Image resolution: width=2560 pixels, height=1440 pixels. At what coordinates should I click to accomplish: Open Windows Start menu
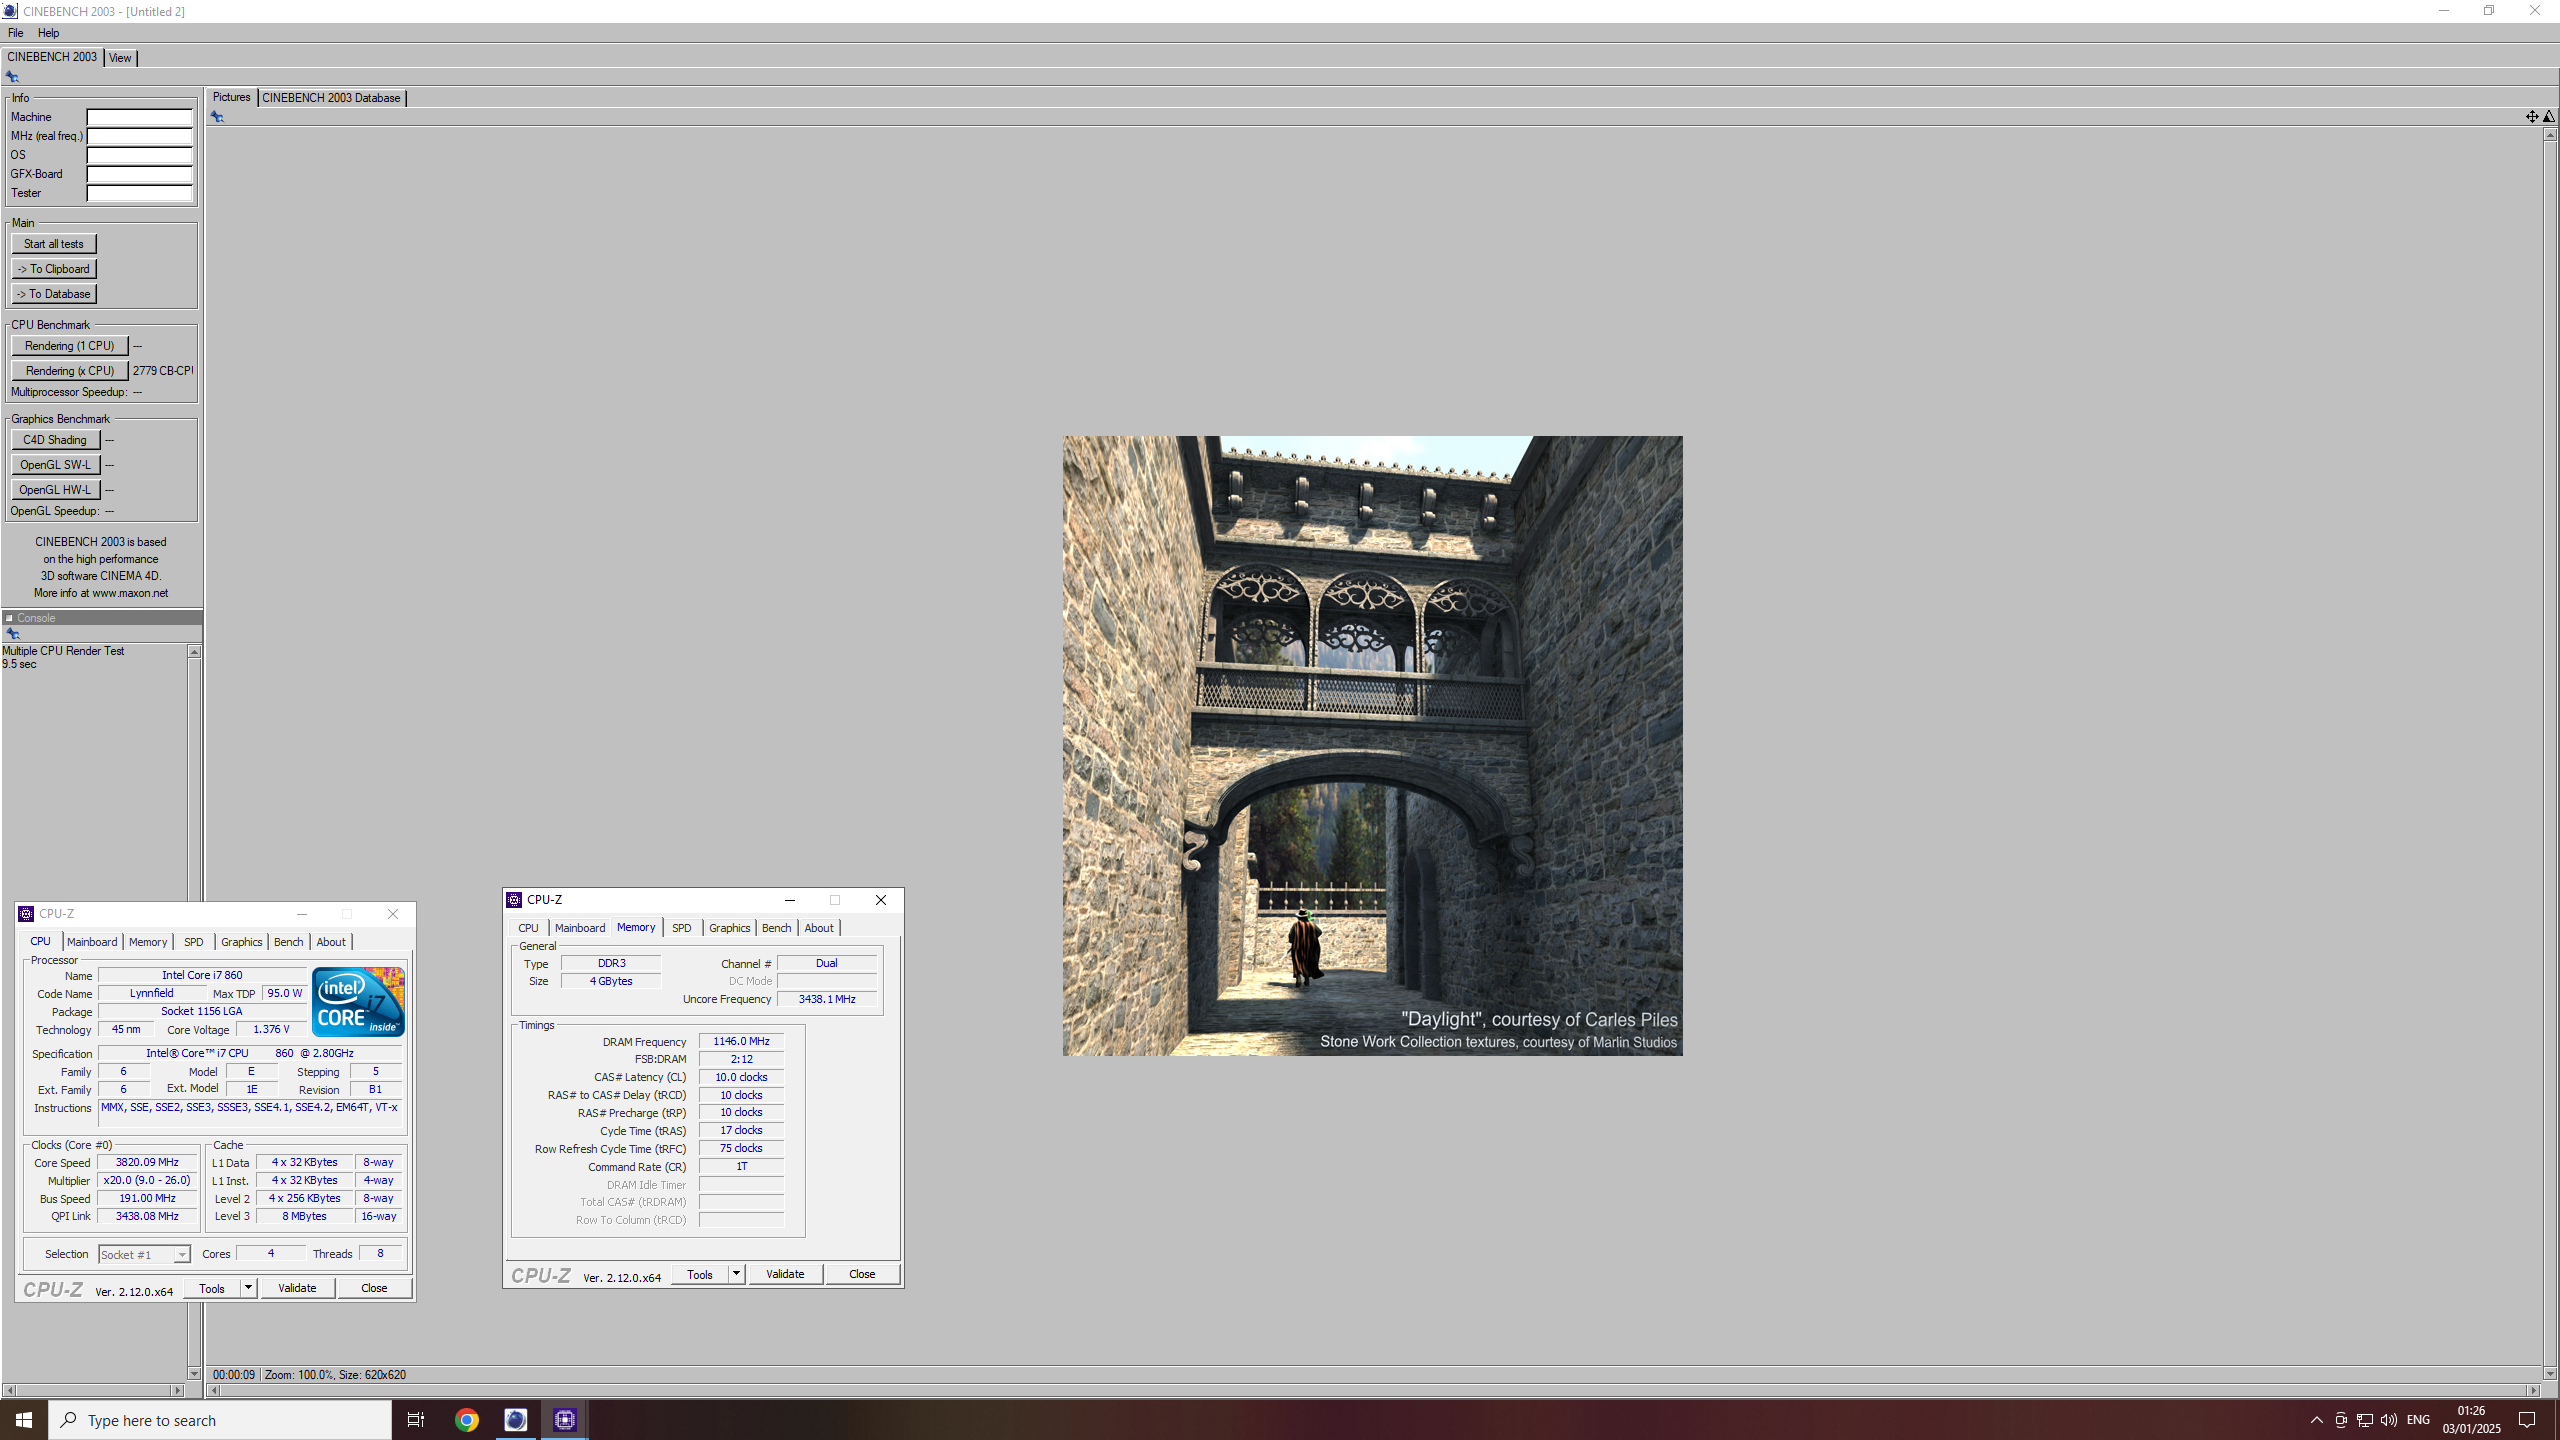(x=24, y=1420)
